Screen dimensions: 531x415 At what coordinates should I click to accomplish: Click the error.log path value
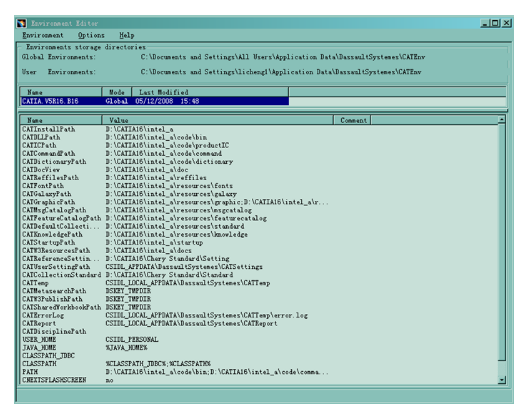tap(207, 315)
